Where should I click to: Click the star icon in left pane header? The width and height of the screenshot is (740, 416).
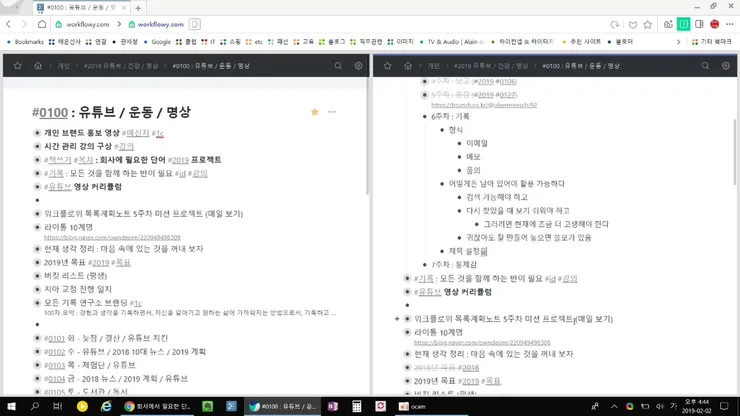pyautogui.click(x=17, y=66)
